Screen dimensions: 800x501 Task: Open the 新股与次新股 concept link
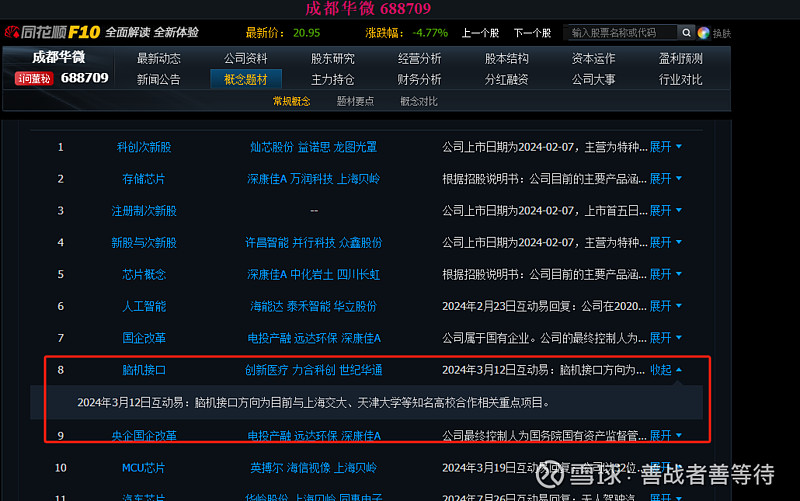pyautogui.click(x=144, y=242)
